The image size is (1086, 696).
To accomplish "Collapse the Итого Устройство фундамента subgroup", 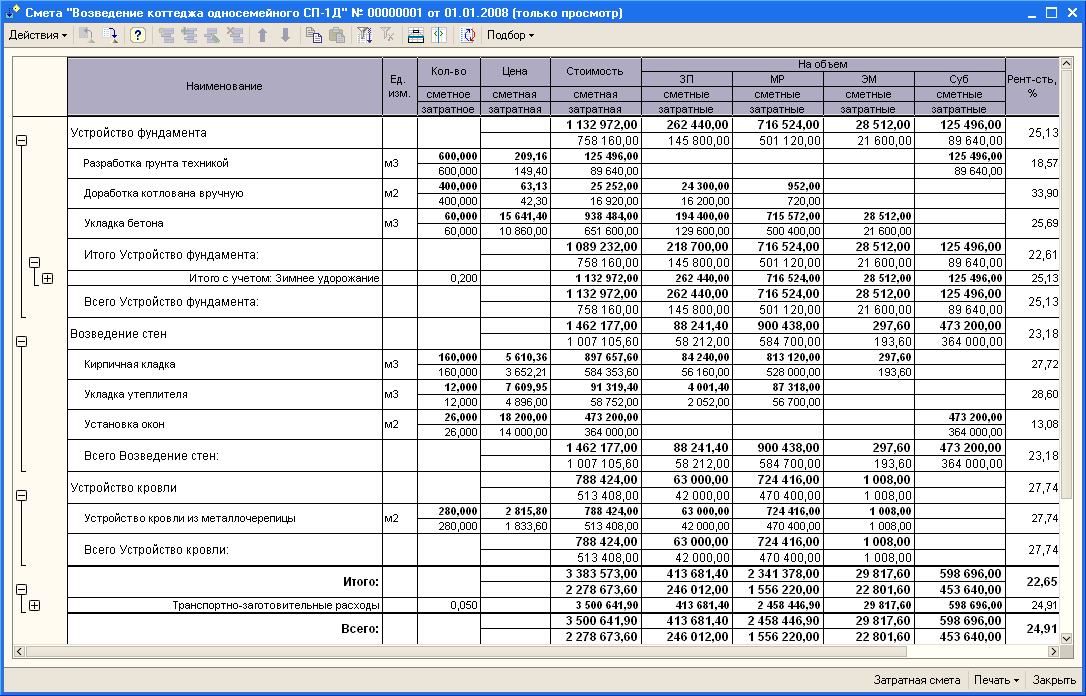I will click(35, 262).
